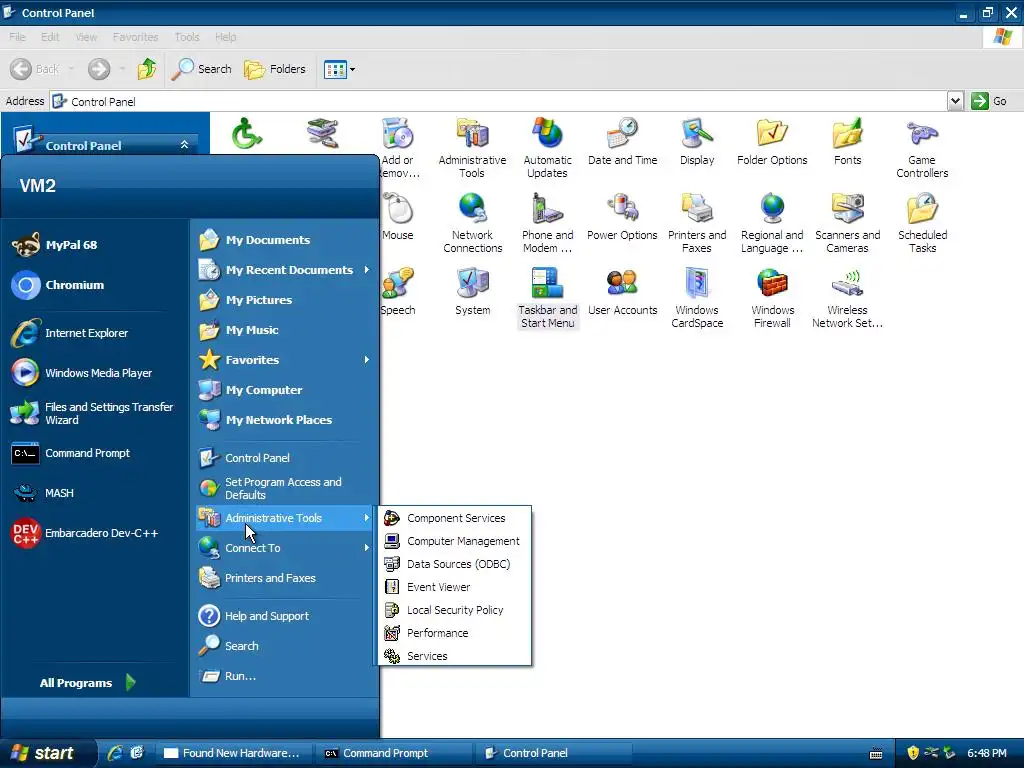
Task: Click security shield tray icon
Action: [913, 753]
